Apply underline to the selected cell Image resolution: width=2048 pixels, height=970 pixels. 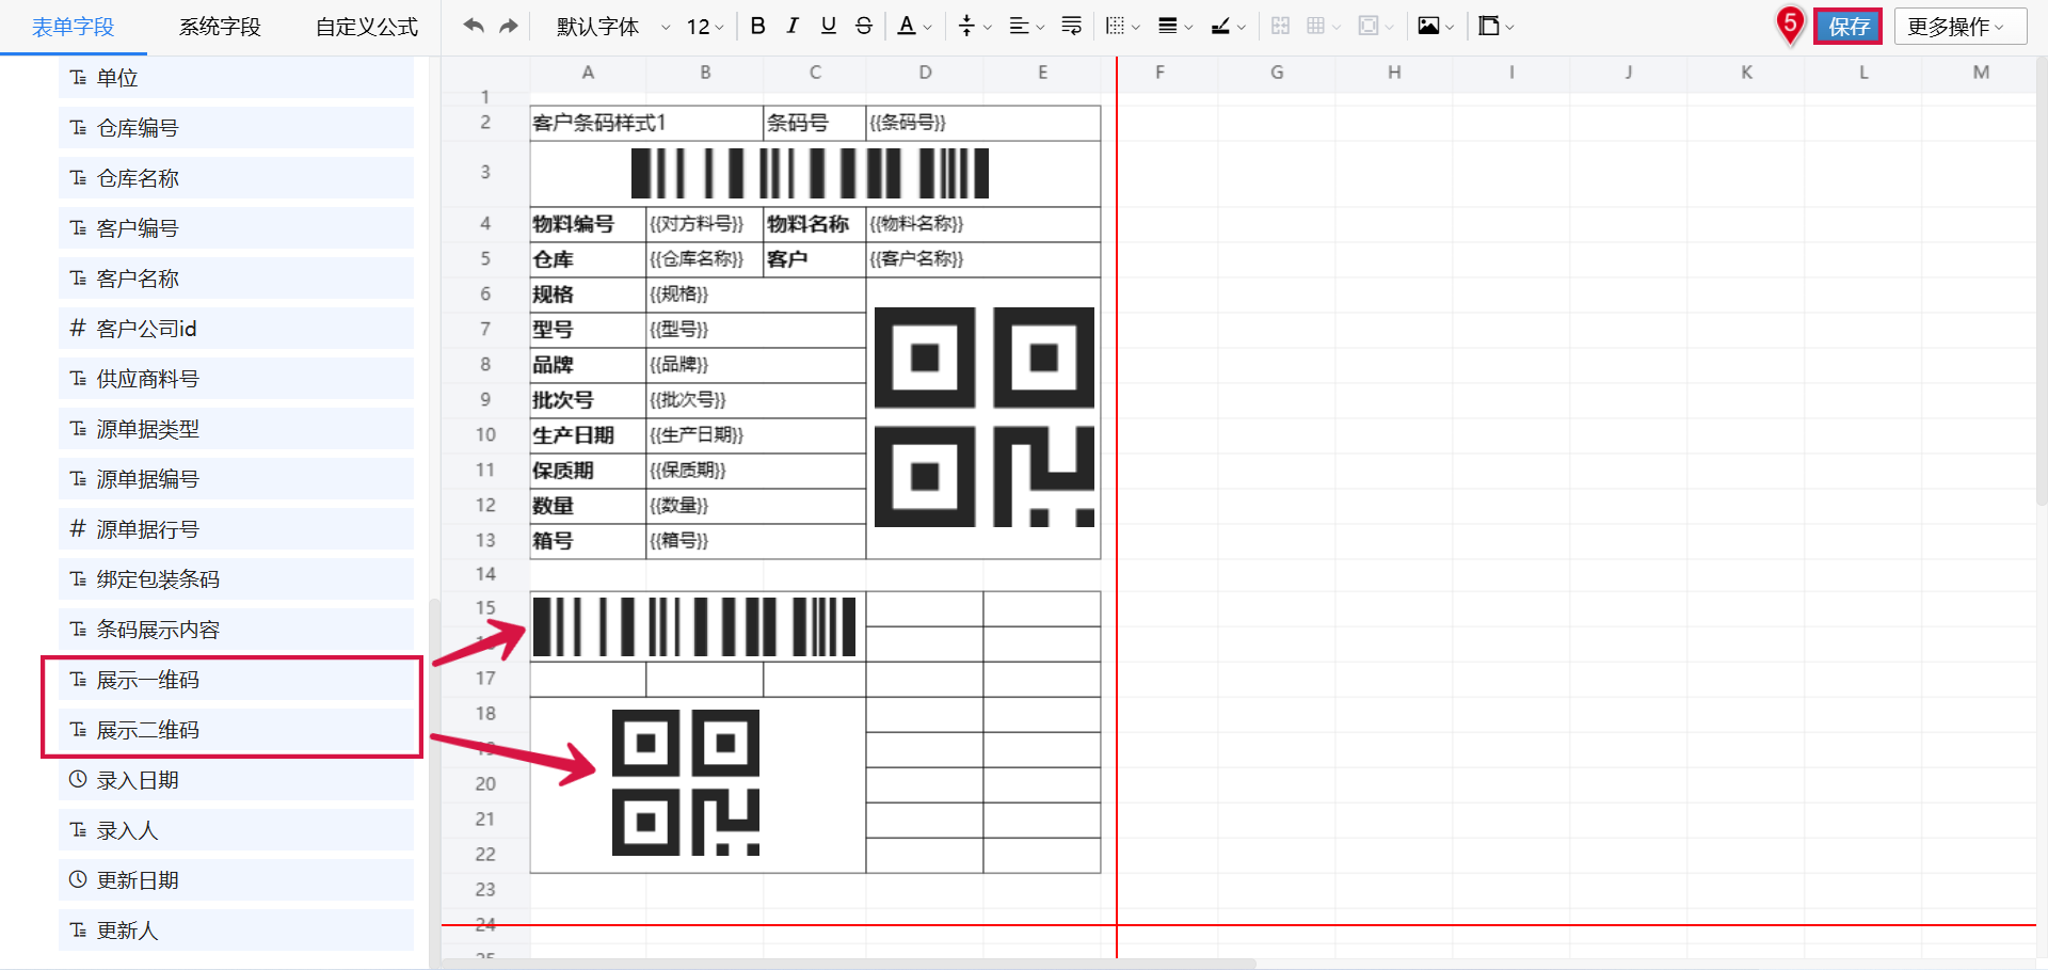coord(828,26)
